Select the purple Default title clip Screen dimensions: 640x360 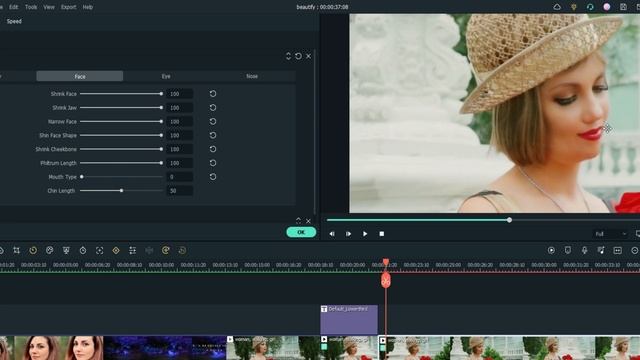pyautogui.click(x=349, y=320)
